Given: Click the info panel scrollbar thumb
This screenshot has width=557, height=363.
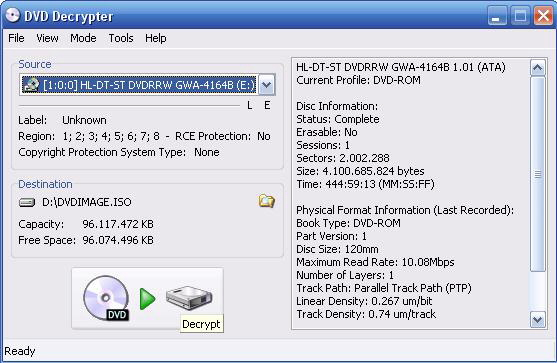Looking at the screenshot, I should (x=537, y=174).
